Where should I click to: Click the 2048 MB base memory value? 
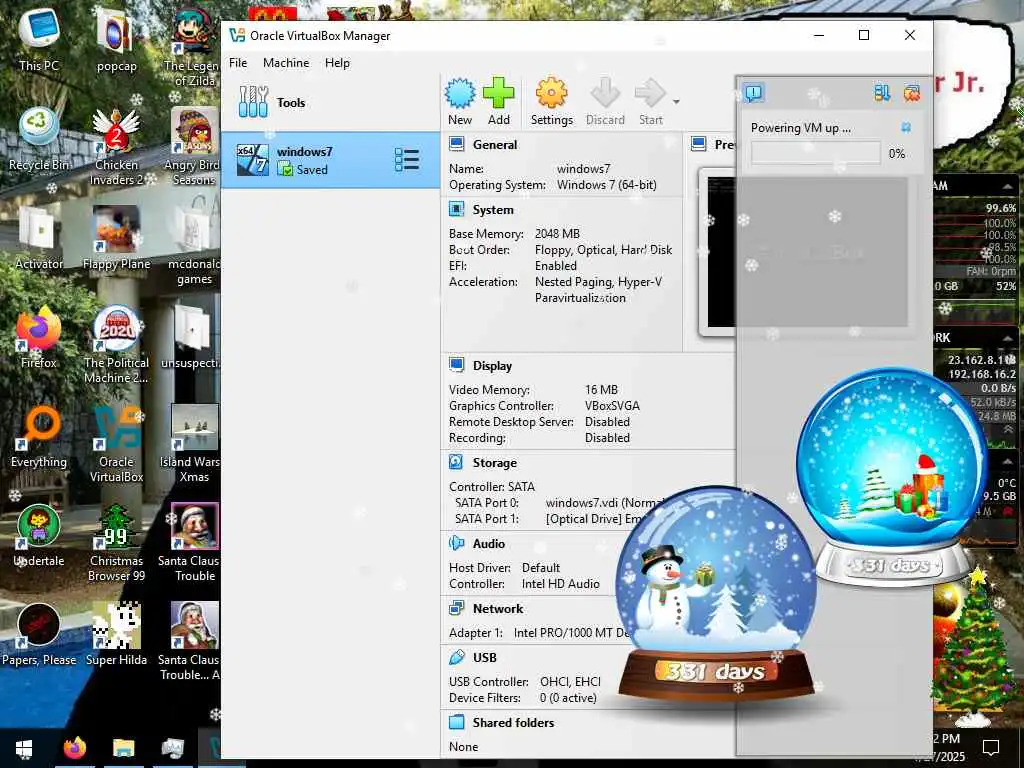coord(557,234)
